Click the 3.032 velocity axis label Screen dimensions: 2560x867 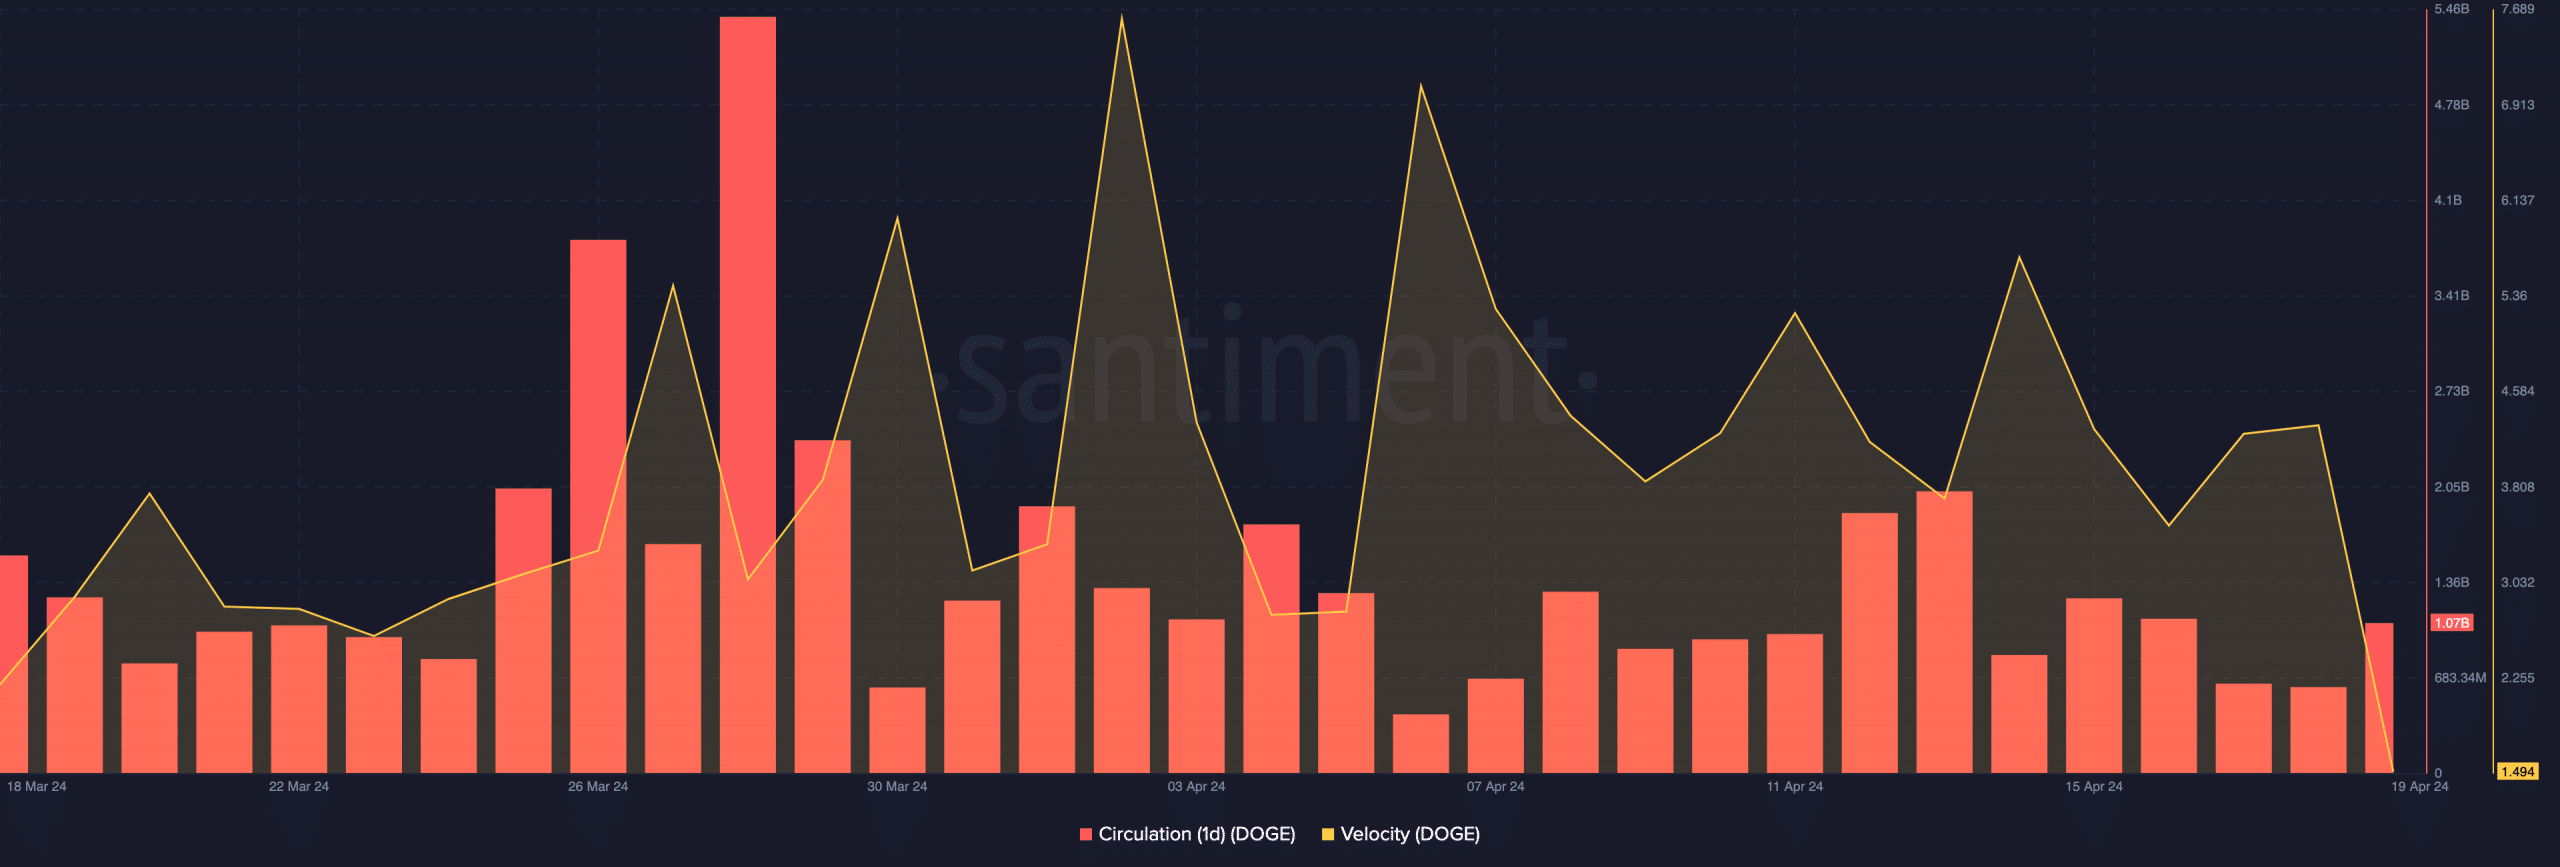(x=2518, y=582)
